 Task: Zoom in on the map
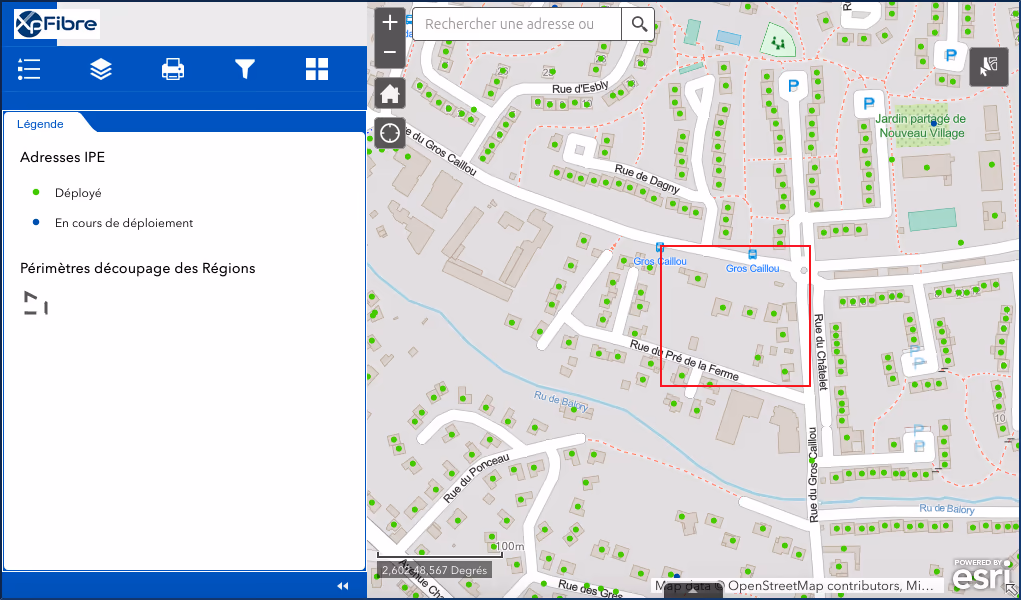[390, 22]
